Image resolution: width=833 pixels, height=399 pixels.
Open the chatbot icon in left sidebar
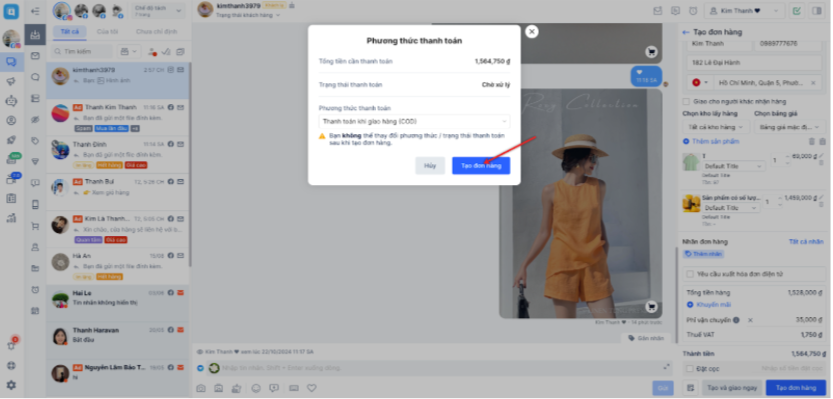click(x=11, y=101)
